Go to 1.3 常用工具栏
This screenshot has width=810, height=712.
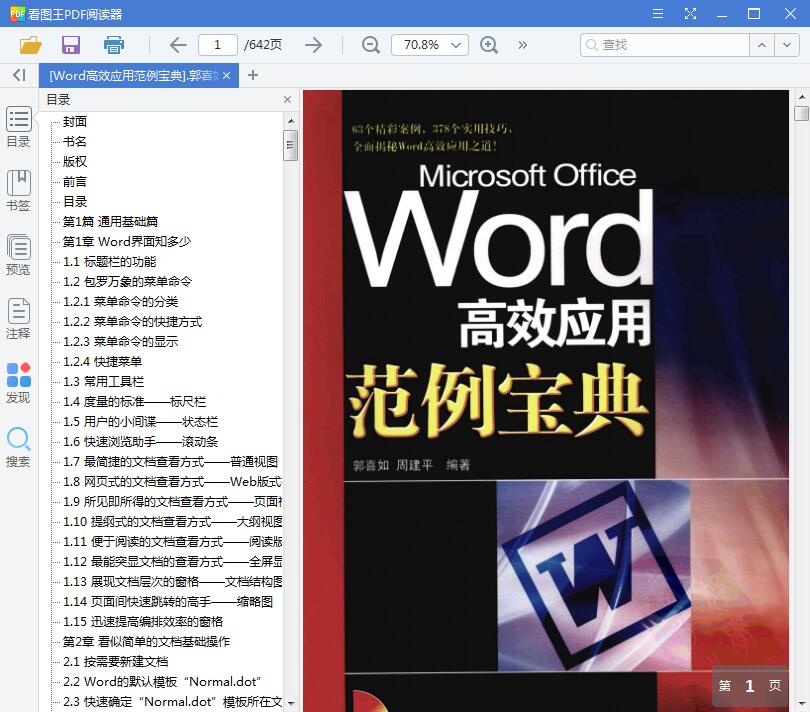coord(103,382)
